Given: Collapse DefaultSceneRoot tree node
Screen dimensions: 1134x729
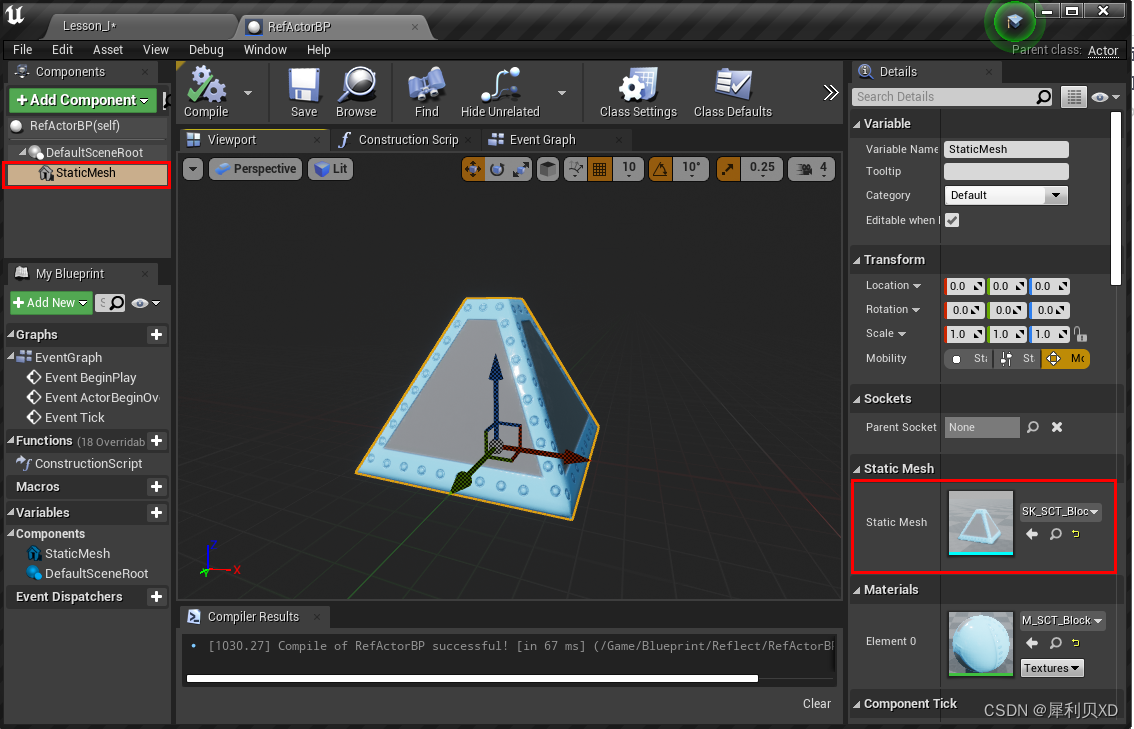Looking at the screenshot, I should coord(22,153).
